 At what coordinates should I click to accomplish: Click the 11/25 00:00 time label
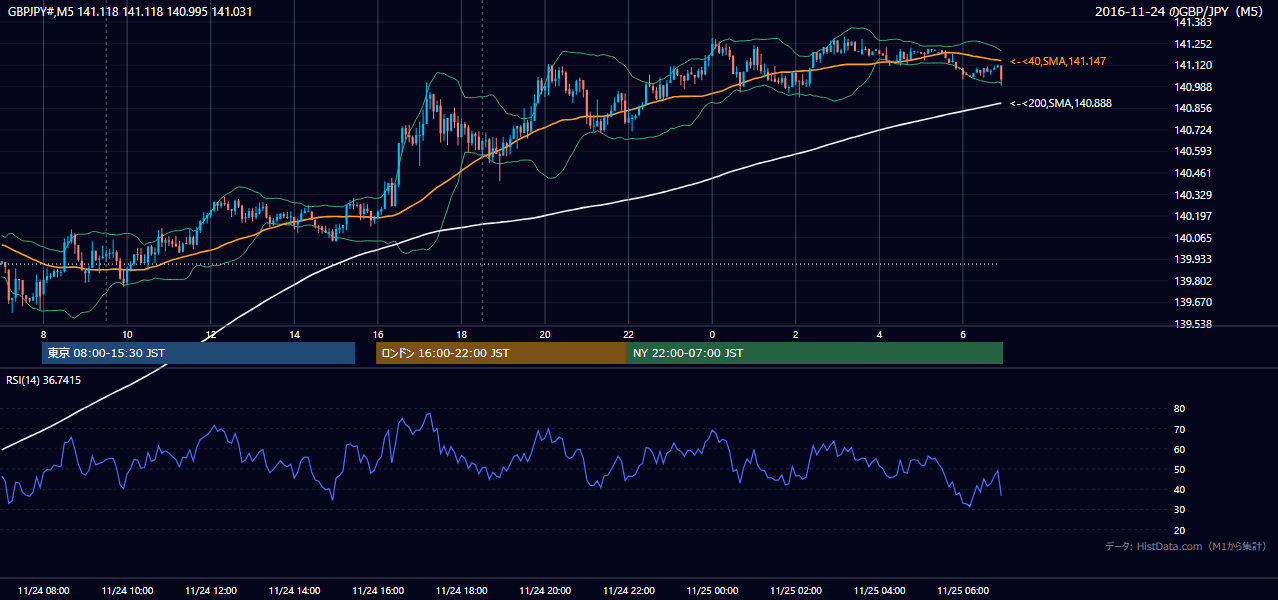click(x=712, y=590)
